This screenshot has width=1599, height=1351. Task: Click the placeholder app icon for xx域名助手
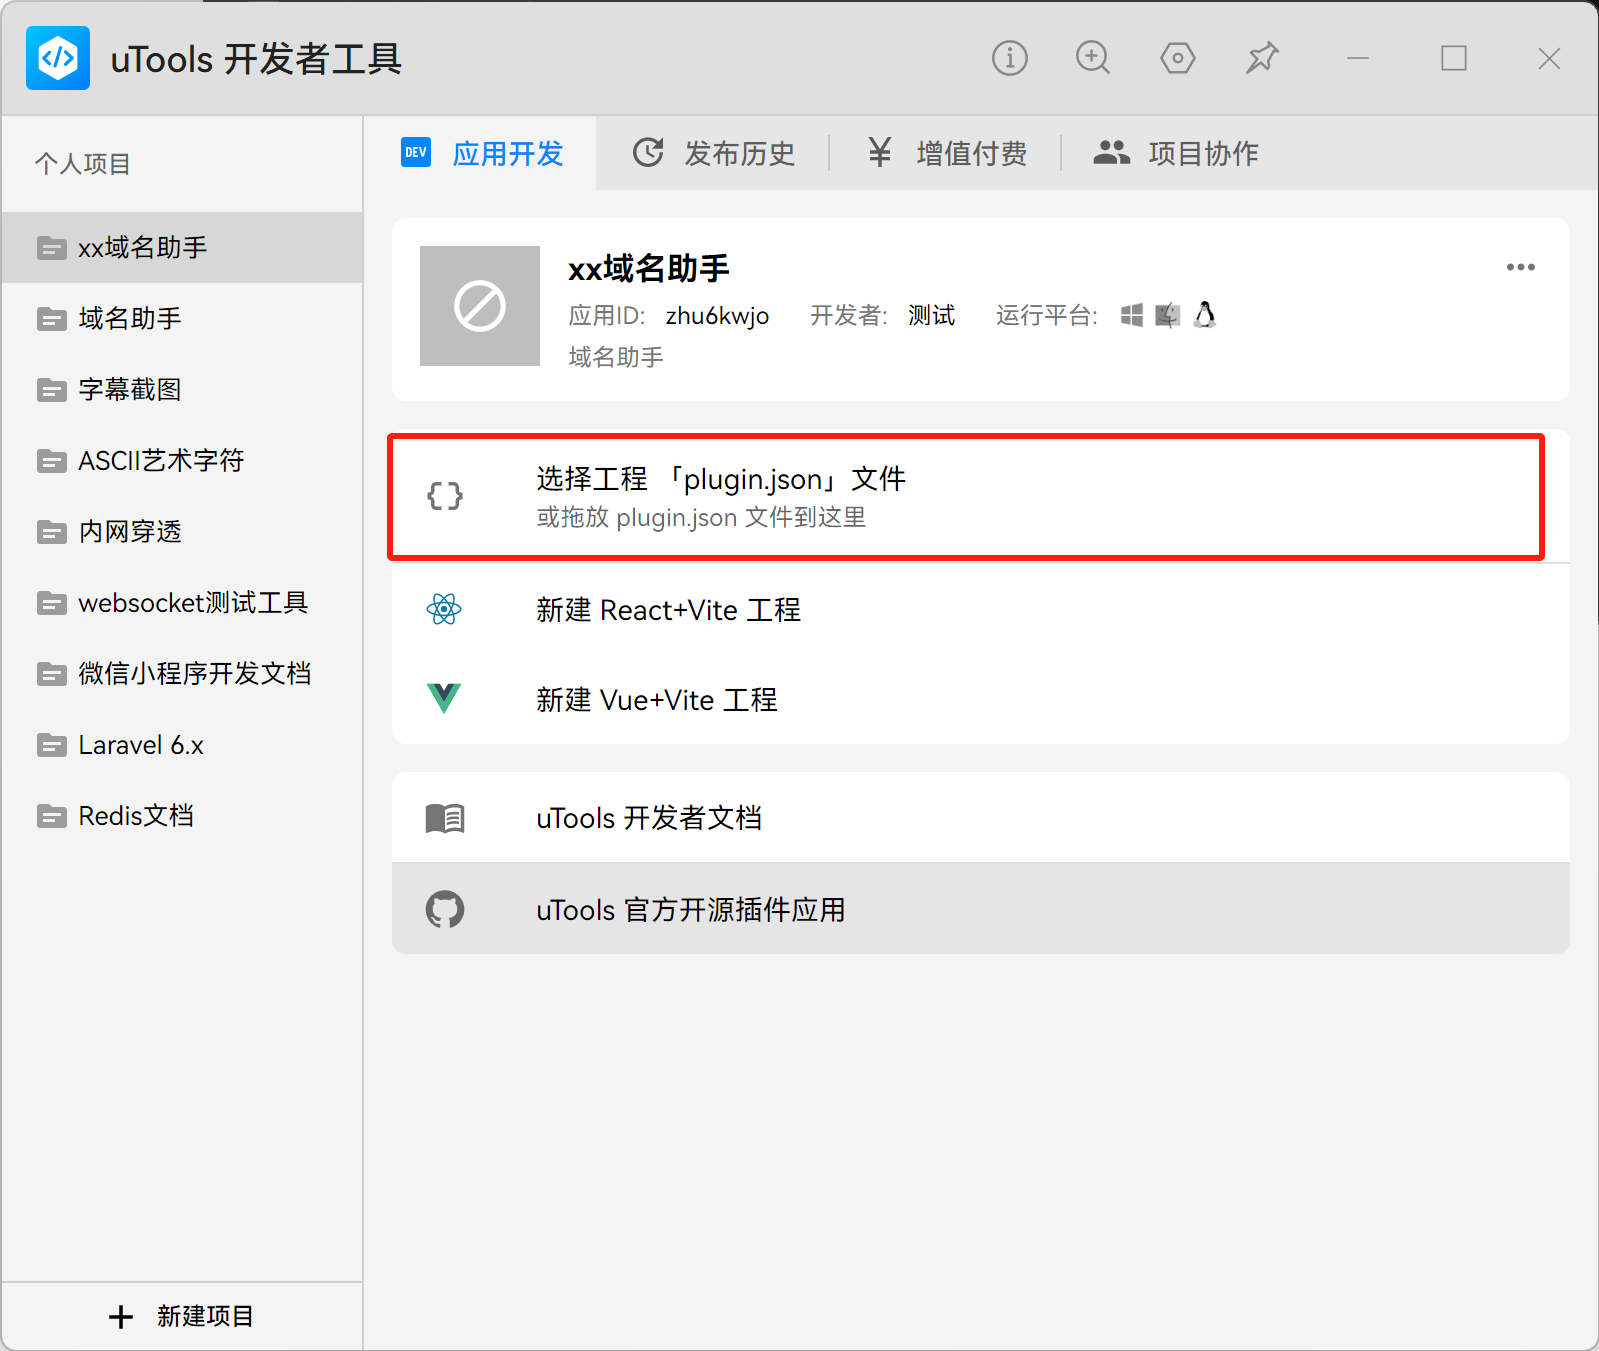(480, 306)
